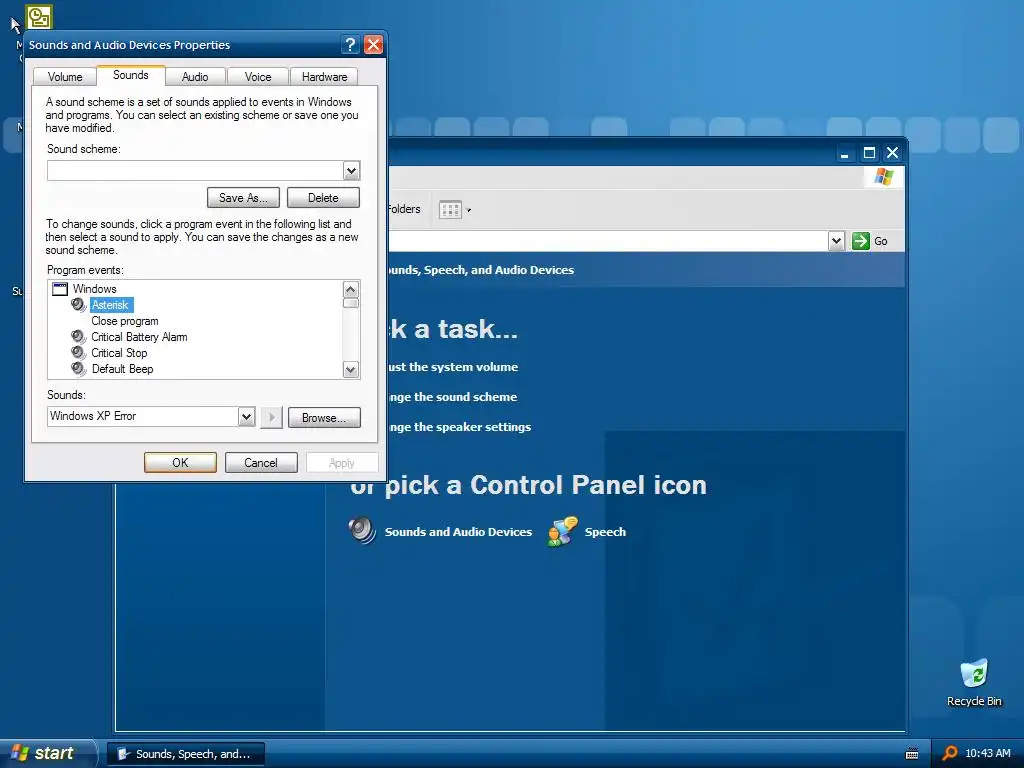Click the Delete scheme button
Viewport: 1024px width, 768px height.
pos(323,198)
